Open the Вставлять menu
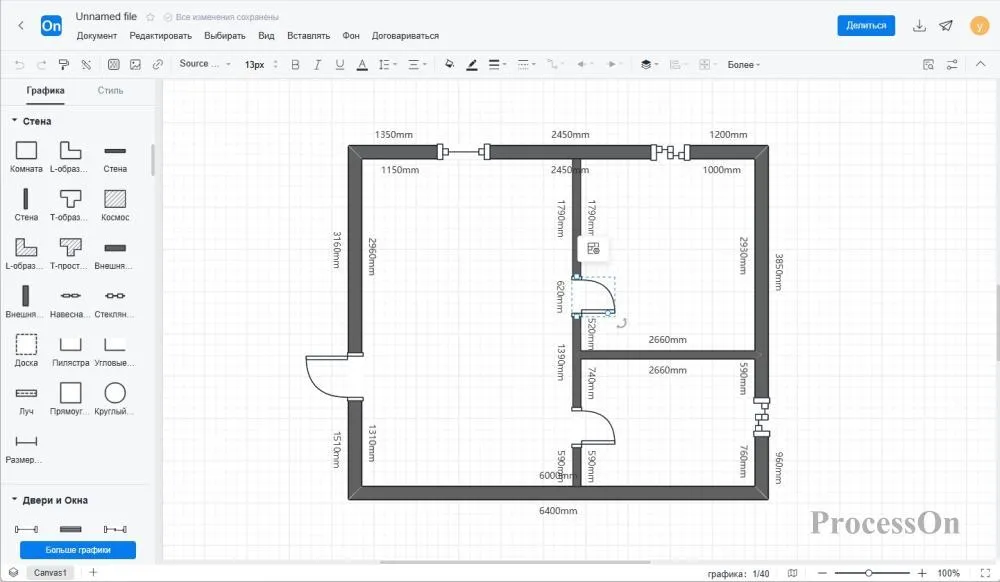Image resolution: width=1000 pixels, height=582 pixels. click(x=309, y=36)
